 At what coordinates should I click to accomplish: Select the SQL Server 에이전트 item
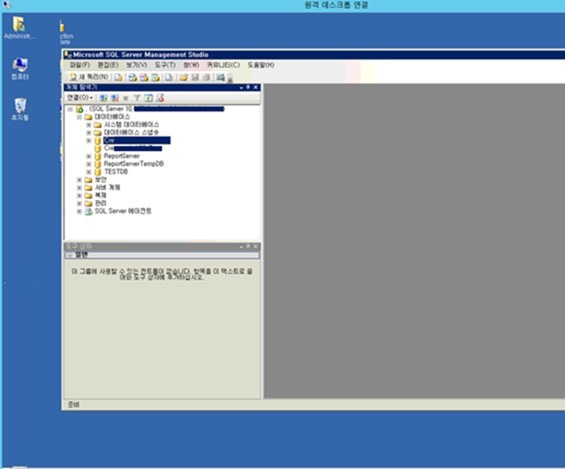point(123,211)
